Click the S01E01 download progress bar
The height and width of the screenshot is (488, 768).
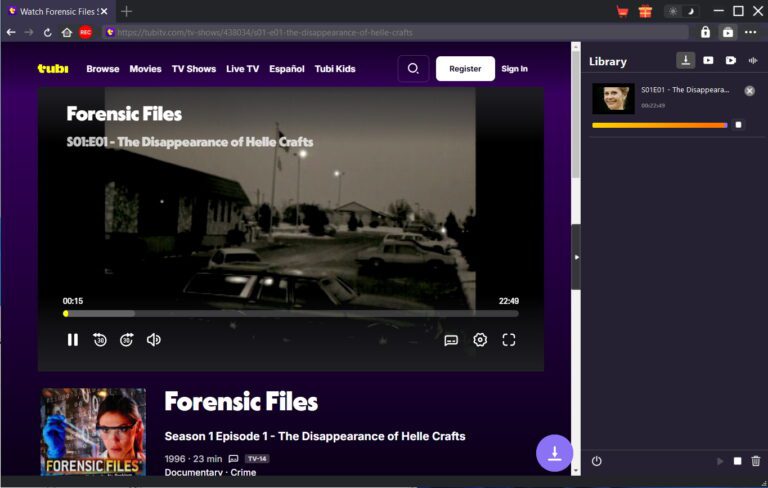[x=660, y=125]
